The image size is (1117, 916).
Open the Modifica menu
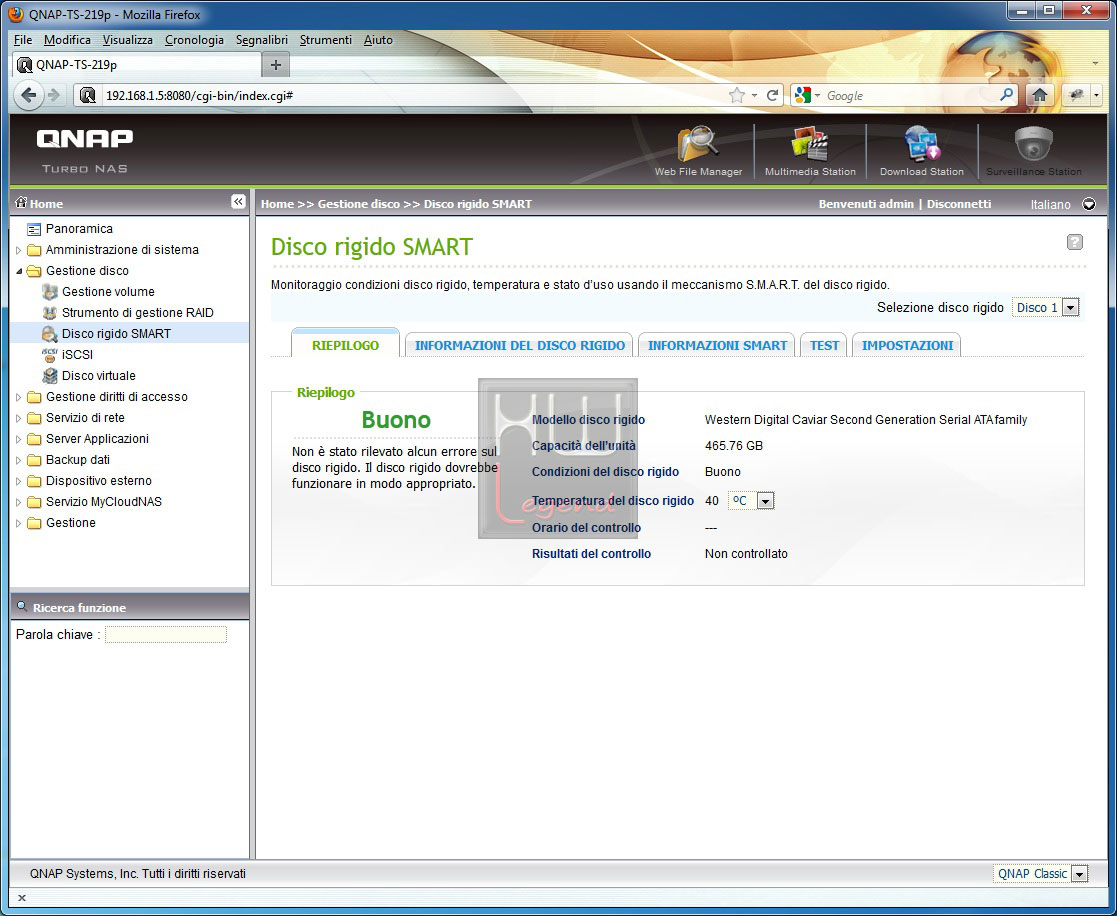(x=67, y=40)
